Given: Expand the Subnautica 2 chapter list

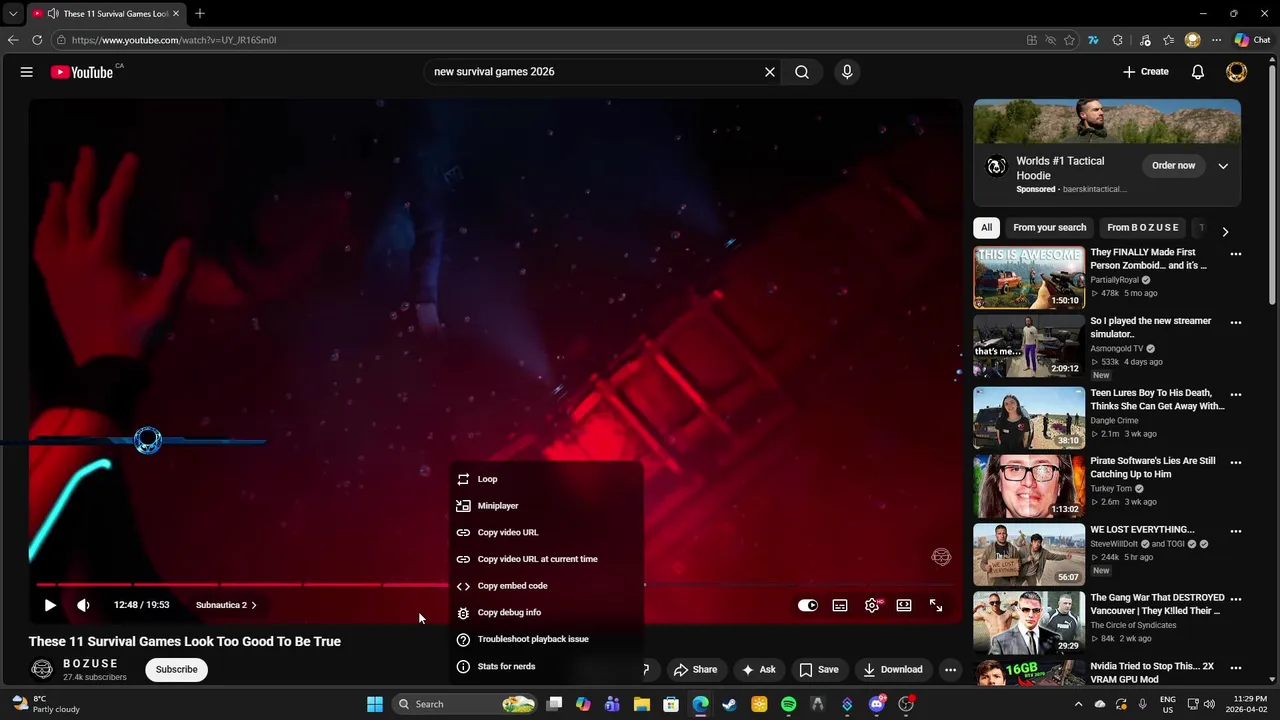Looking at the screenshot, I should point(226,605).
